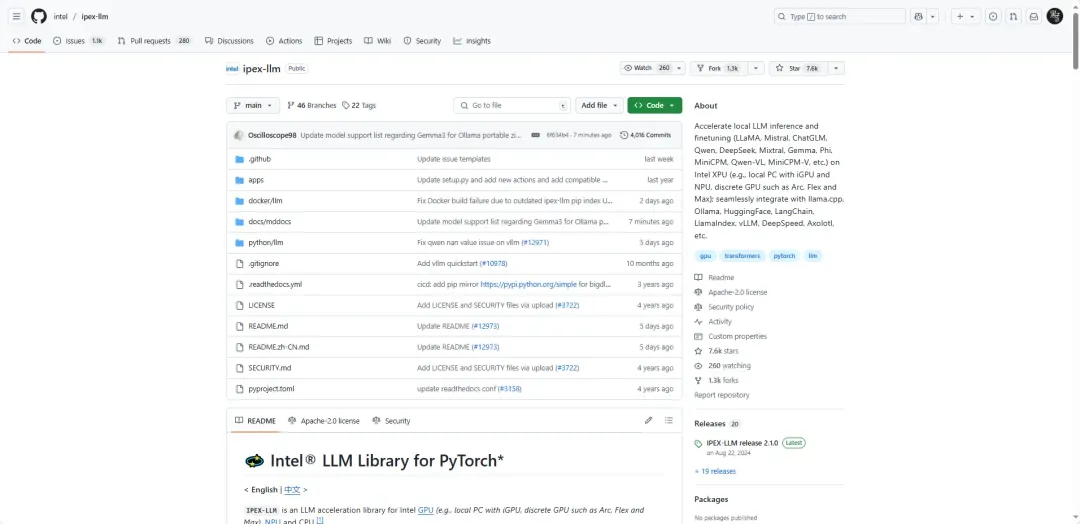
Task: Open the Discussions tab
Action: click(x=229, y=41)
